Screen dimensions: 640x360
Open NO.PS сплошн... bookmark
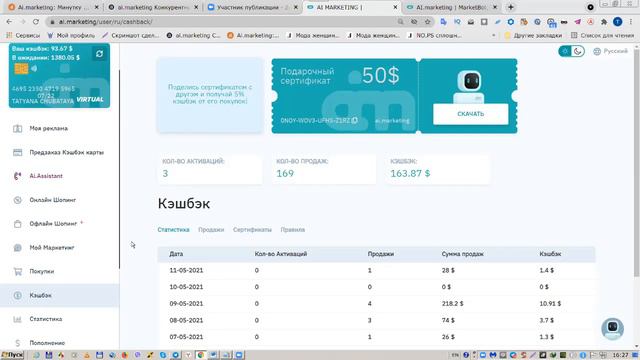(435, 36)
